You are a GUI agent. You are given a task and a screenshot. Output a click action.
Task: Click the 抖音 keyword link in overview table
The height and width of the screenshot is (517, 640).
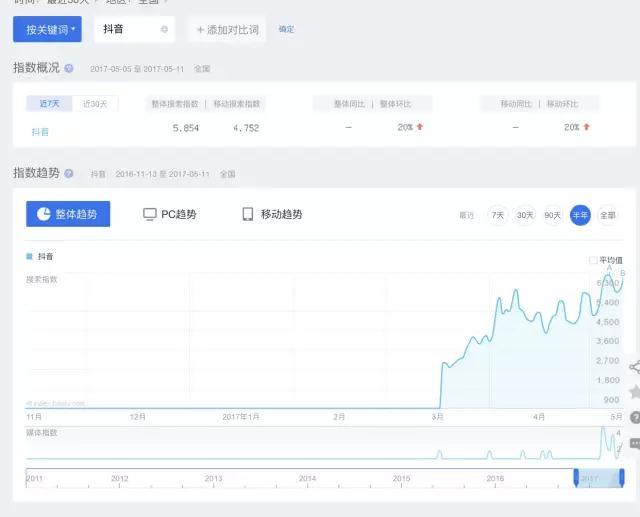tap(40, 131)
